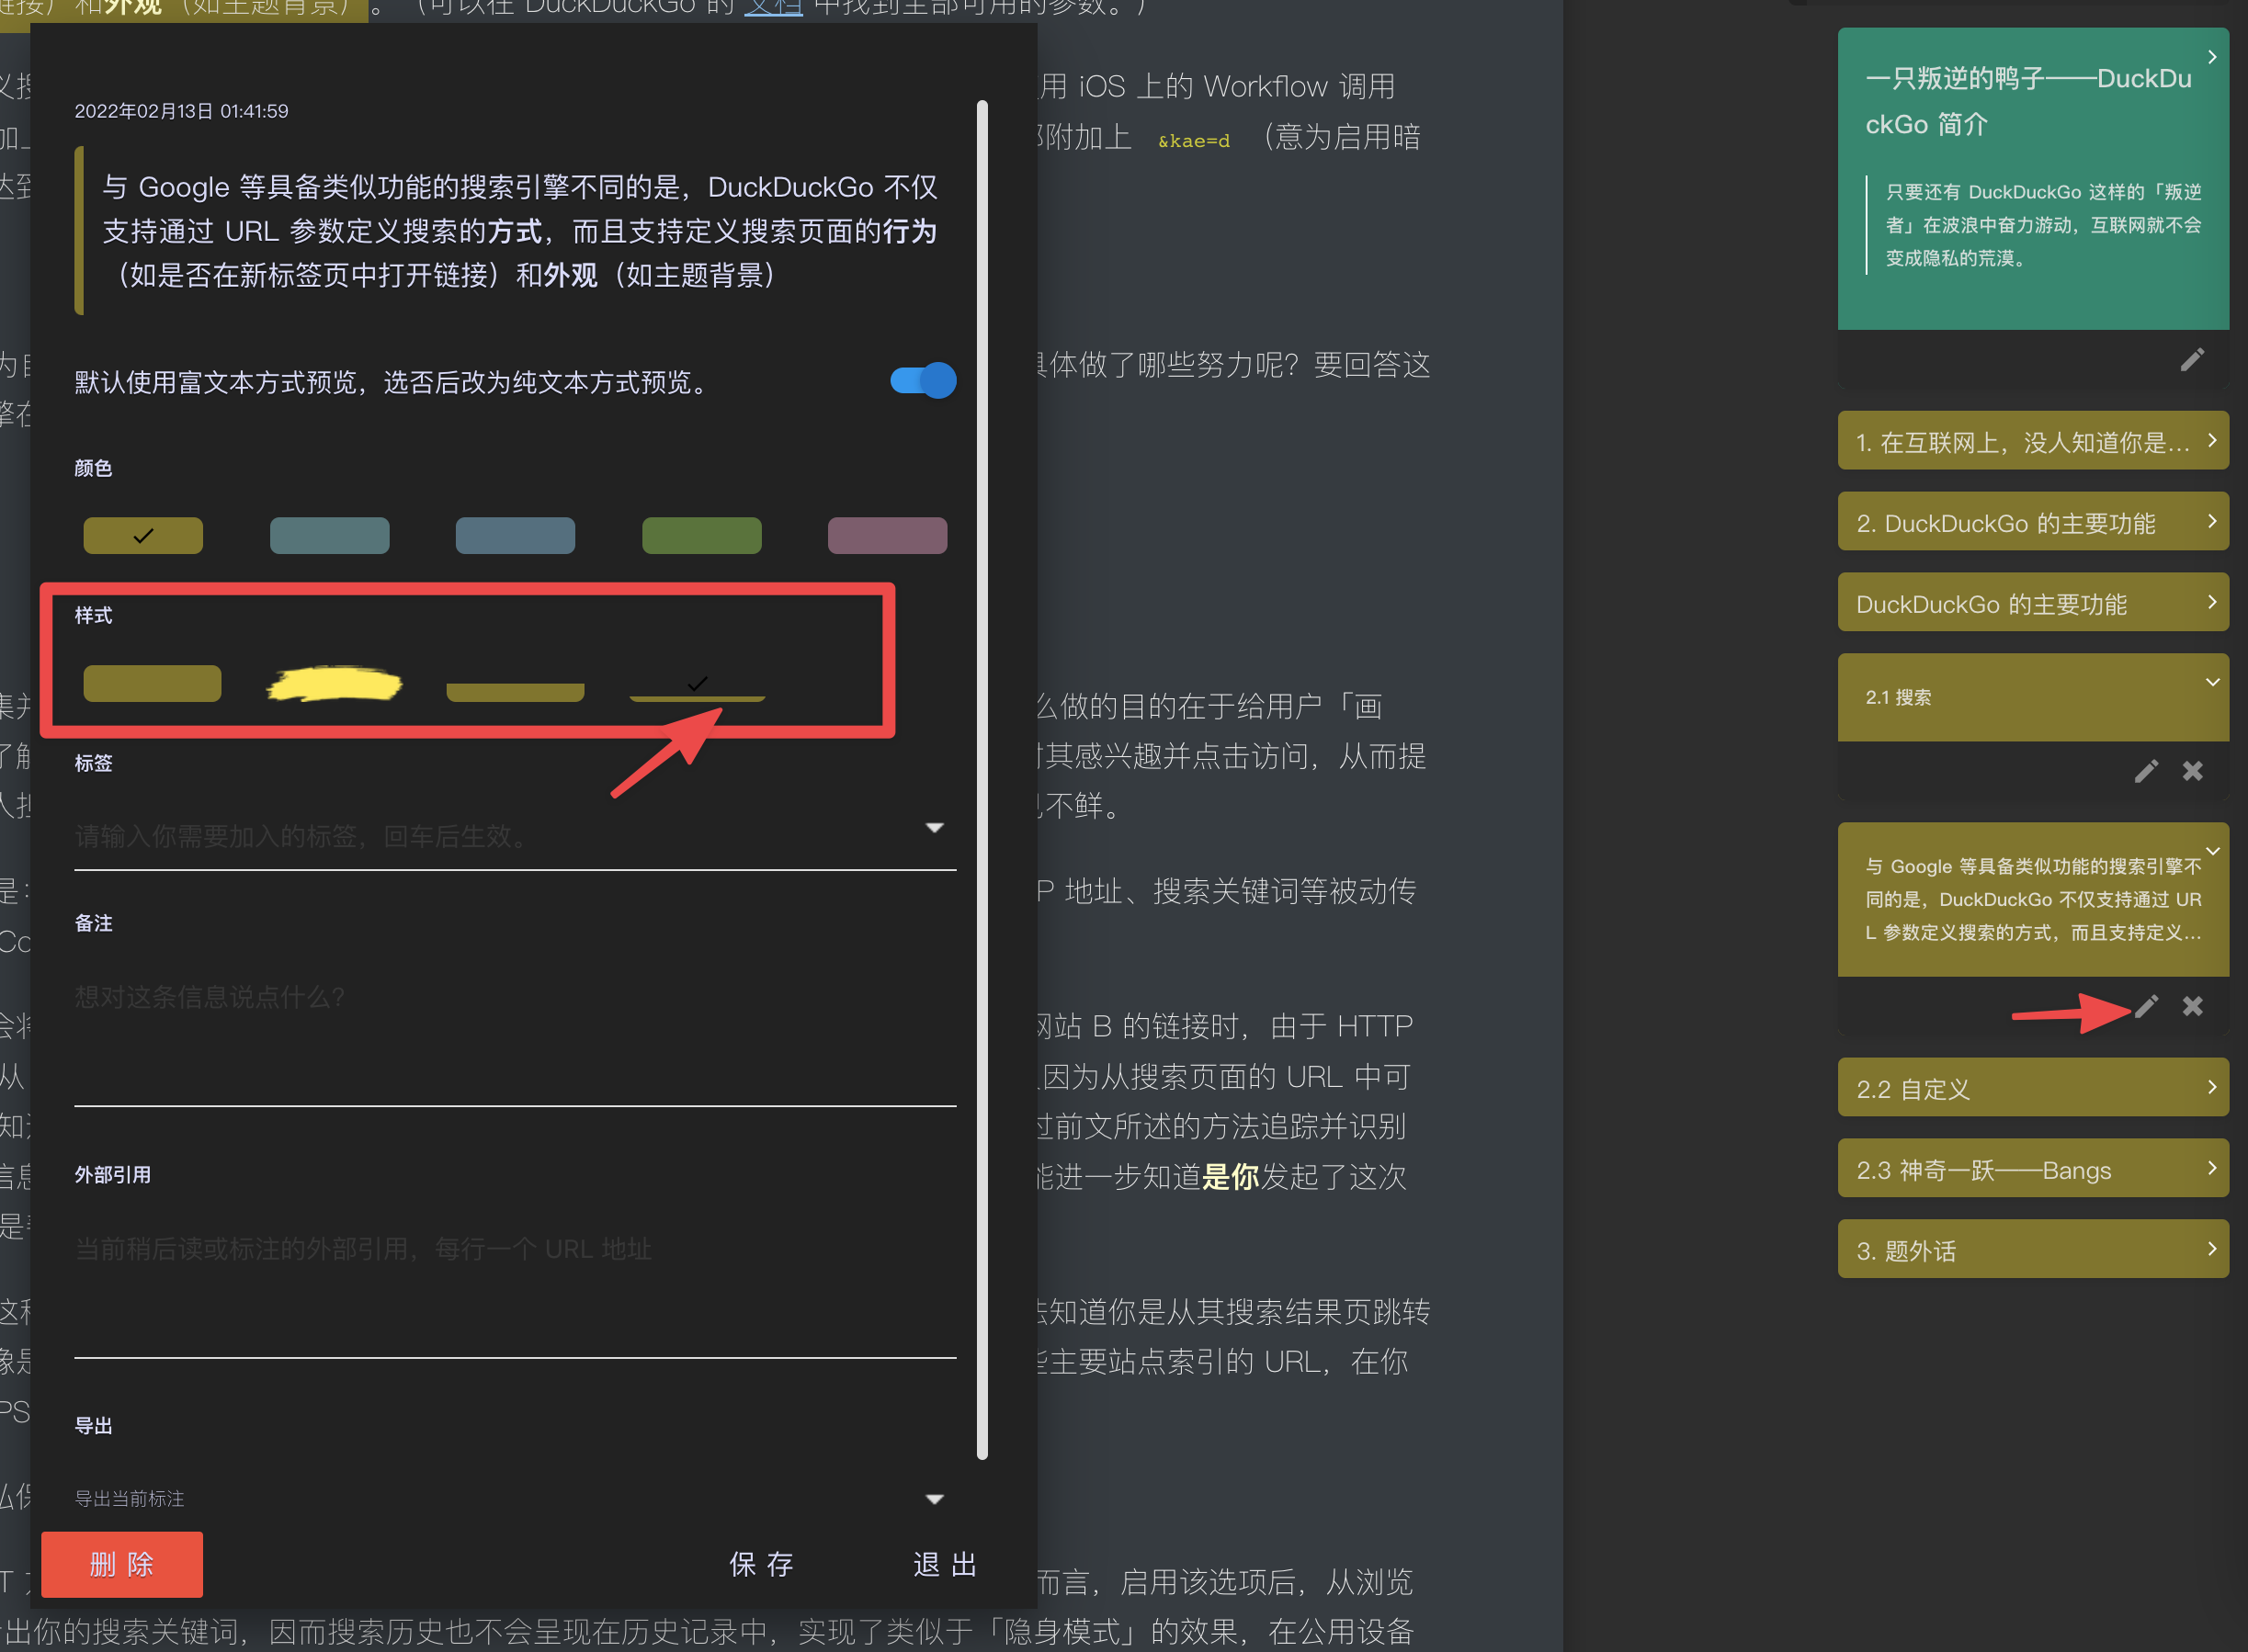The image size is (2248, 1652).
Task: Choose the teal color swatch
Action: point(329,536)
